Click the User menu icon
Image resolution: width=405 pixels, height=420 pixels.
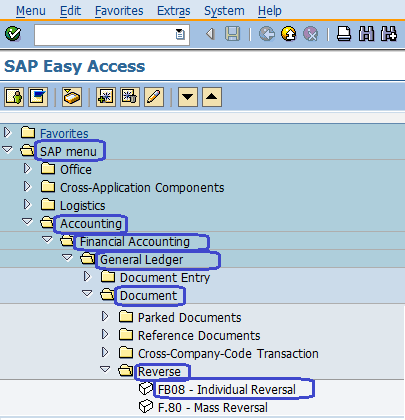(14, 97)
